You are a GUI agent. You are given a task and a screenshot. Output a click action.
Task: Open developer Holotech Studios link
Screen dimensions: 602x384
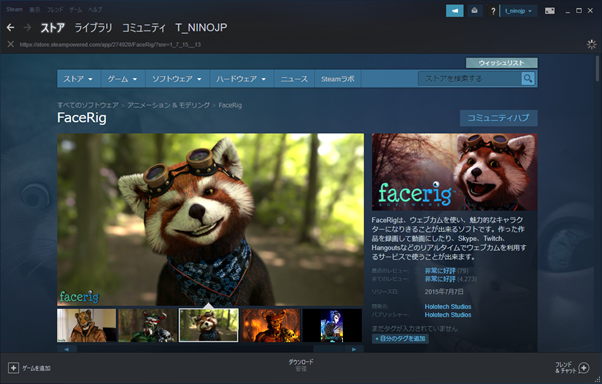click(x=448, y=306)
